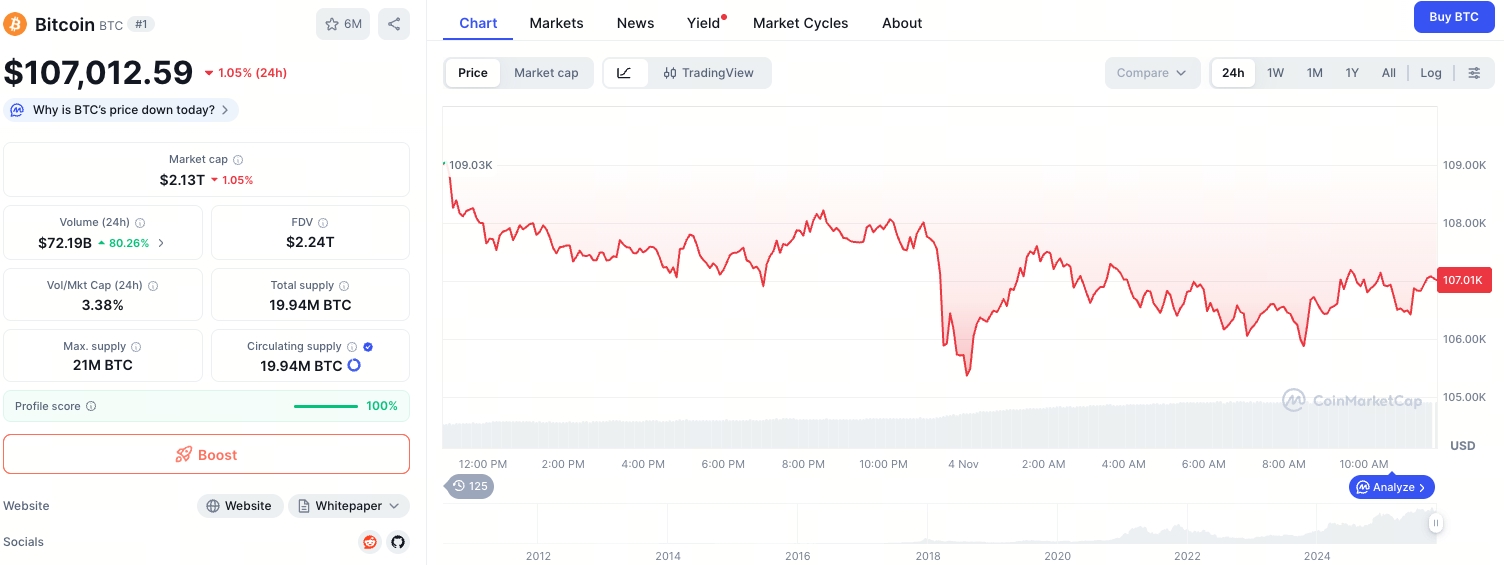Click the timeline range slider handle
Viewport: 1504px width, 565px height.
tap(1435, 523)
